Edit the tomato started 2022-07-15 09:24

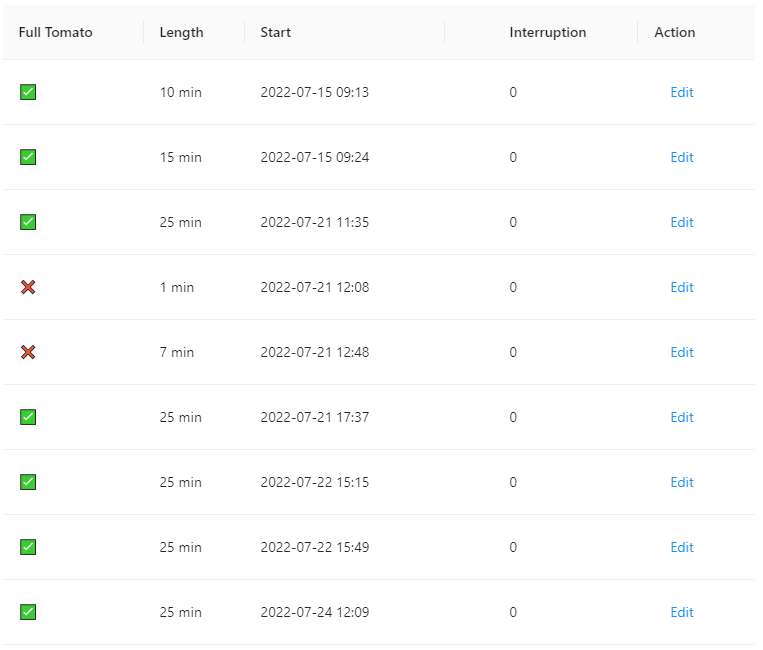682,157
